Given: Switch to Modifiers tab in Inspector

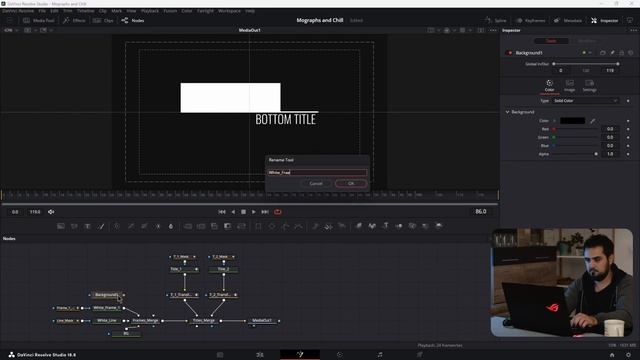Looking at the screenshot, I should 587,41.
